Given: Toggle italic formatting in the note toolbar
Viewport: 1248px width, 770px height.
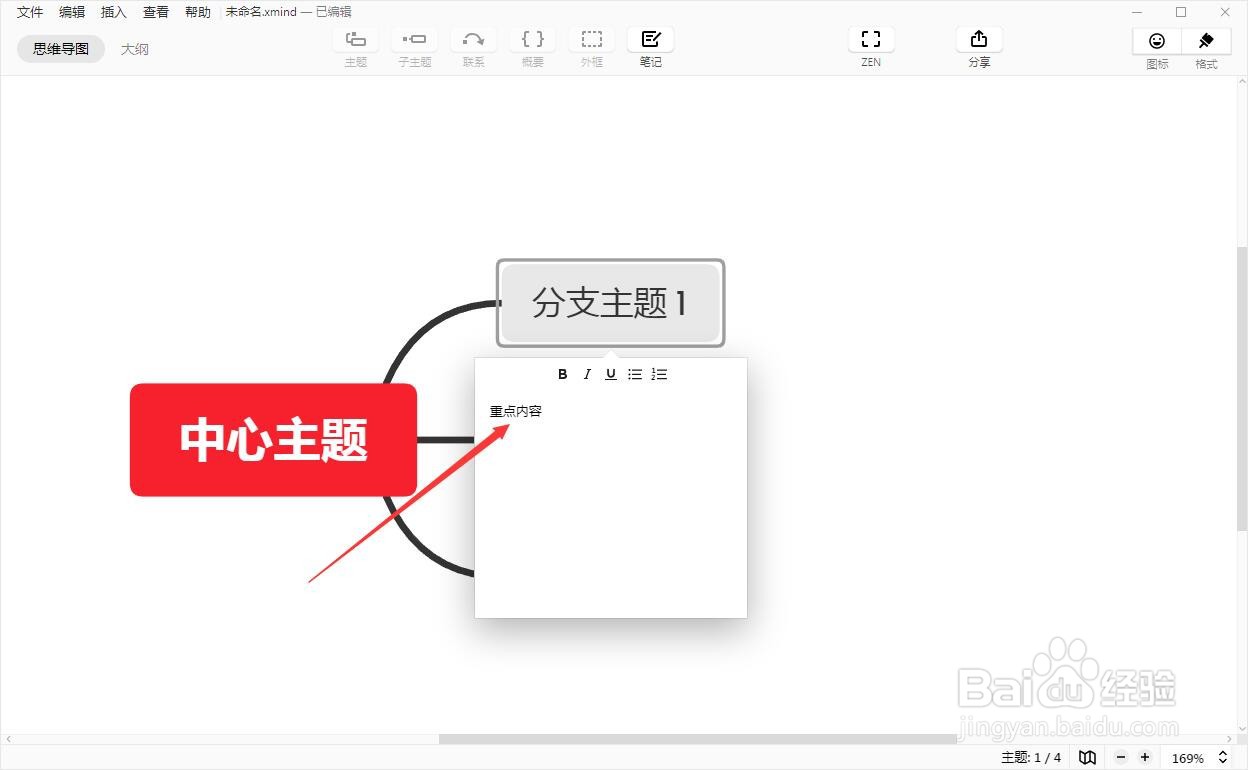Looking at the screenshot, I should [587, 374].
